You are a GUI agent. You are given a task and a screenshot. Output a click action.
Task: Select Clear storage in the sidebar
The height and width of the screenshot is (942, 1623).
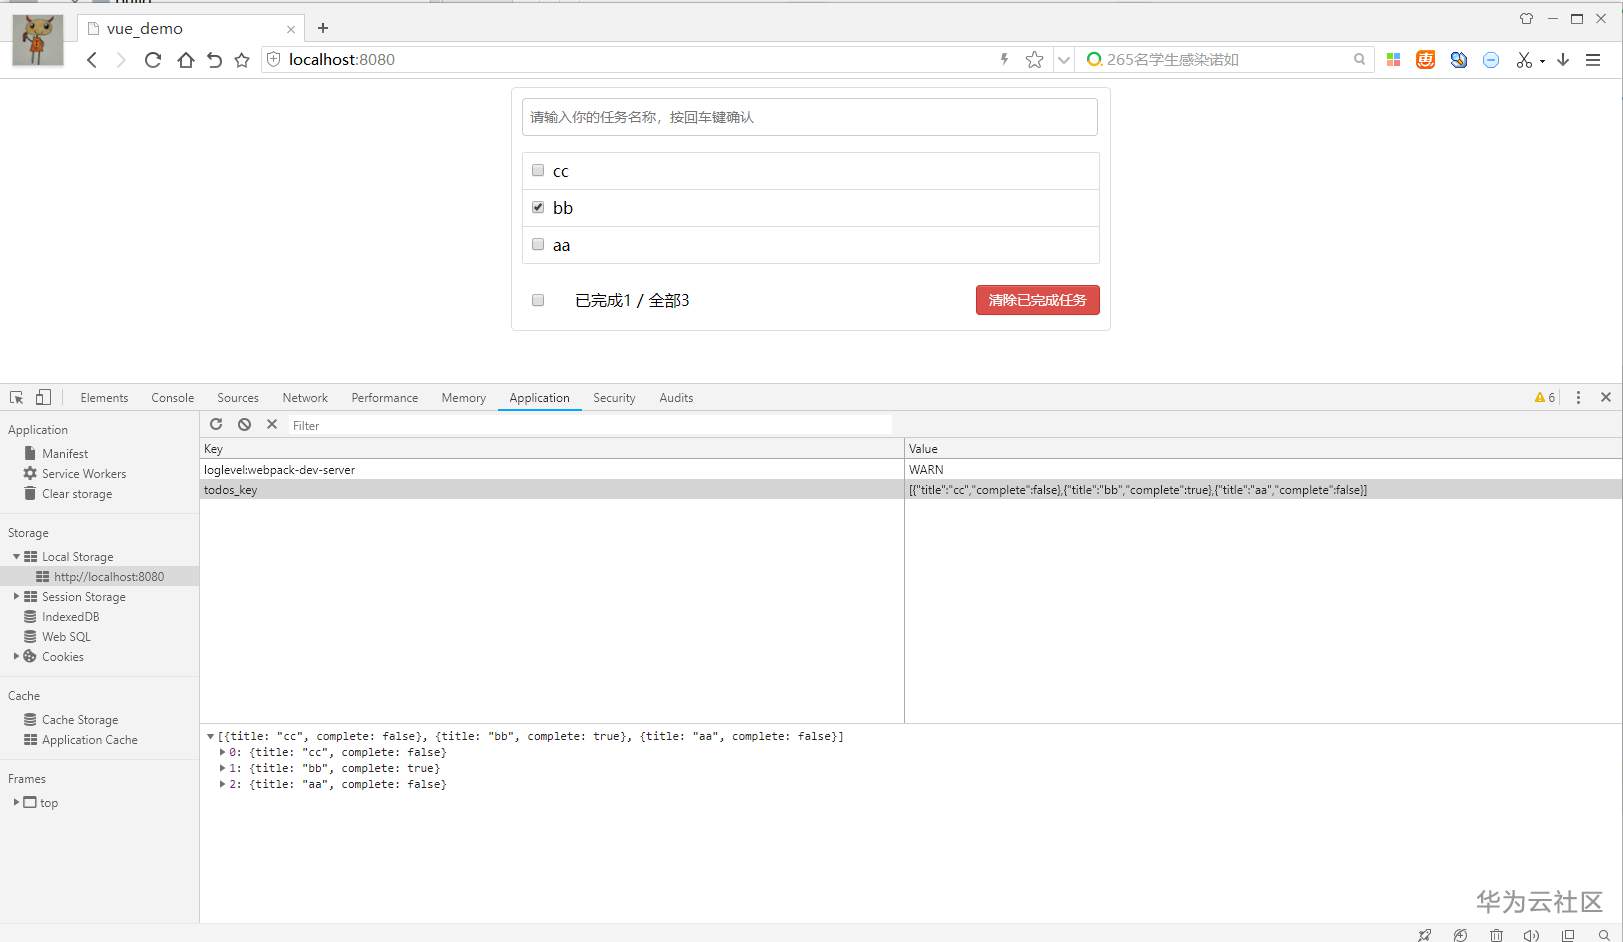click(77, 493)
